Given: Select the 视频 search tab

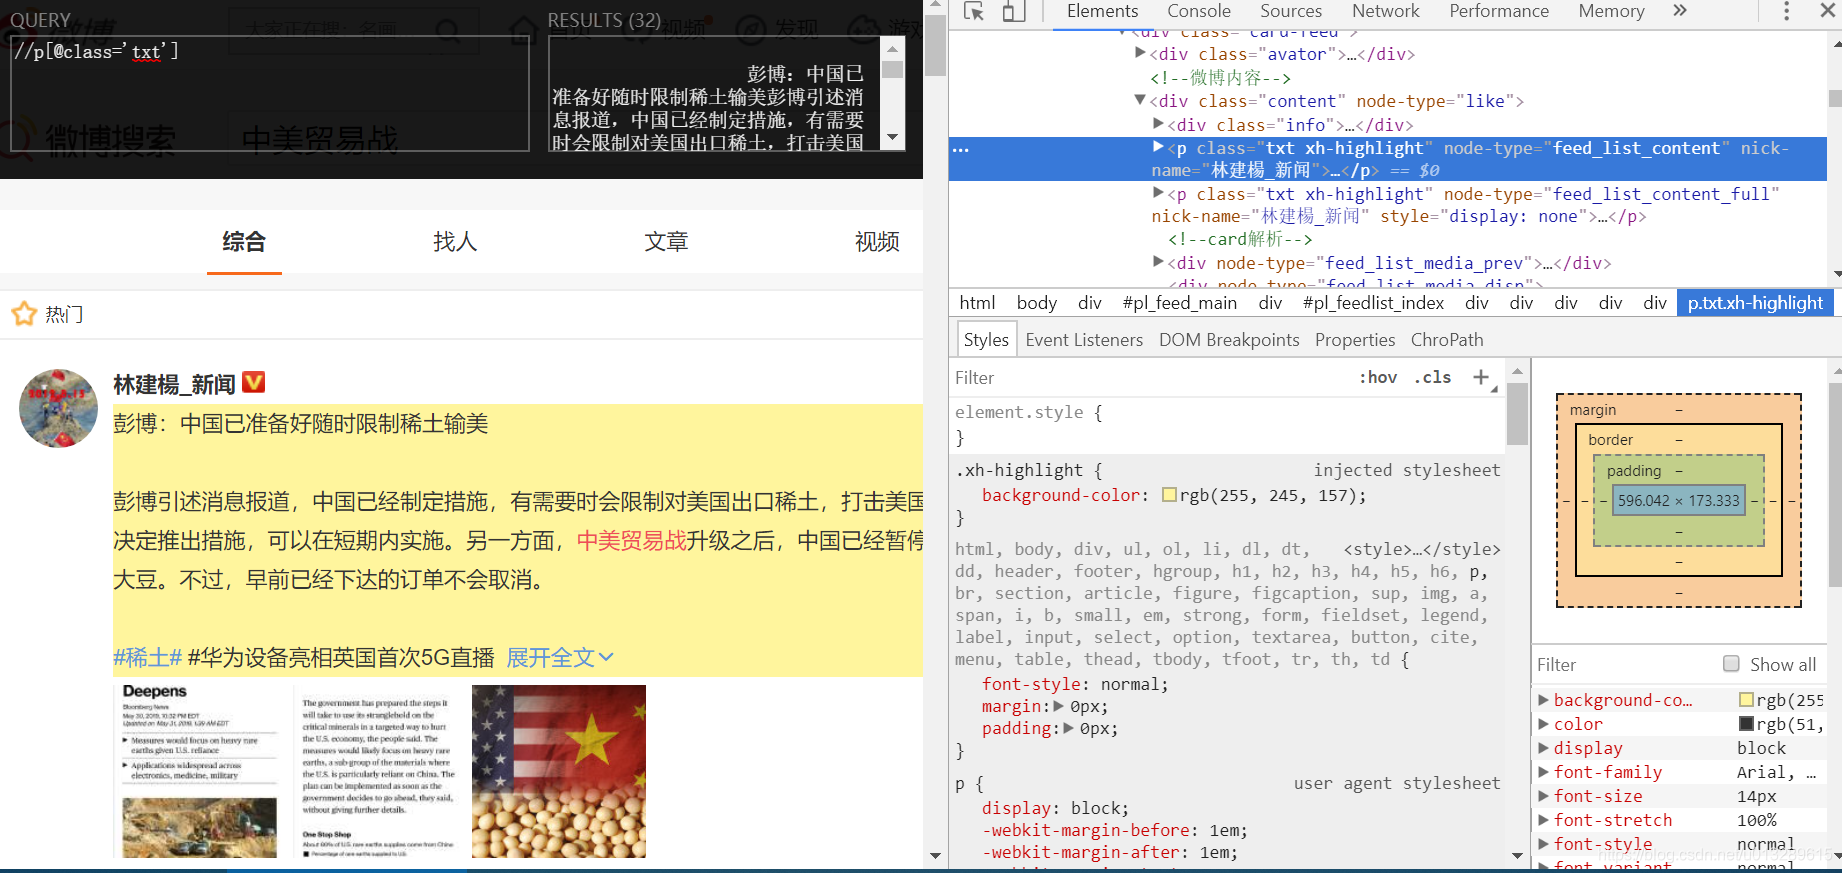Looking at the screenshot, I should pyautogui.click(x=877, y=241).
